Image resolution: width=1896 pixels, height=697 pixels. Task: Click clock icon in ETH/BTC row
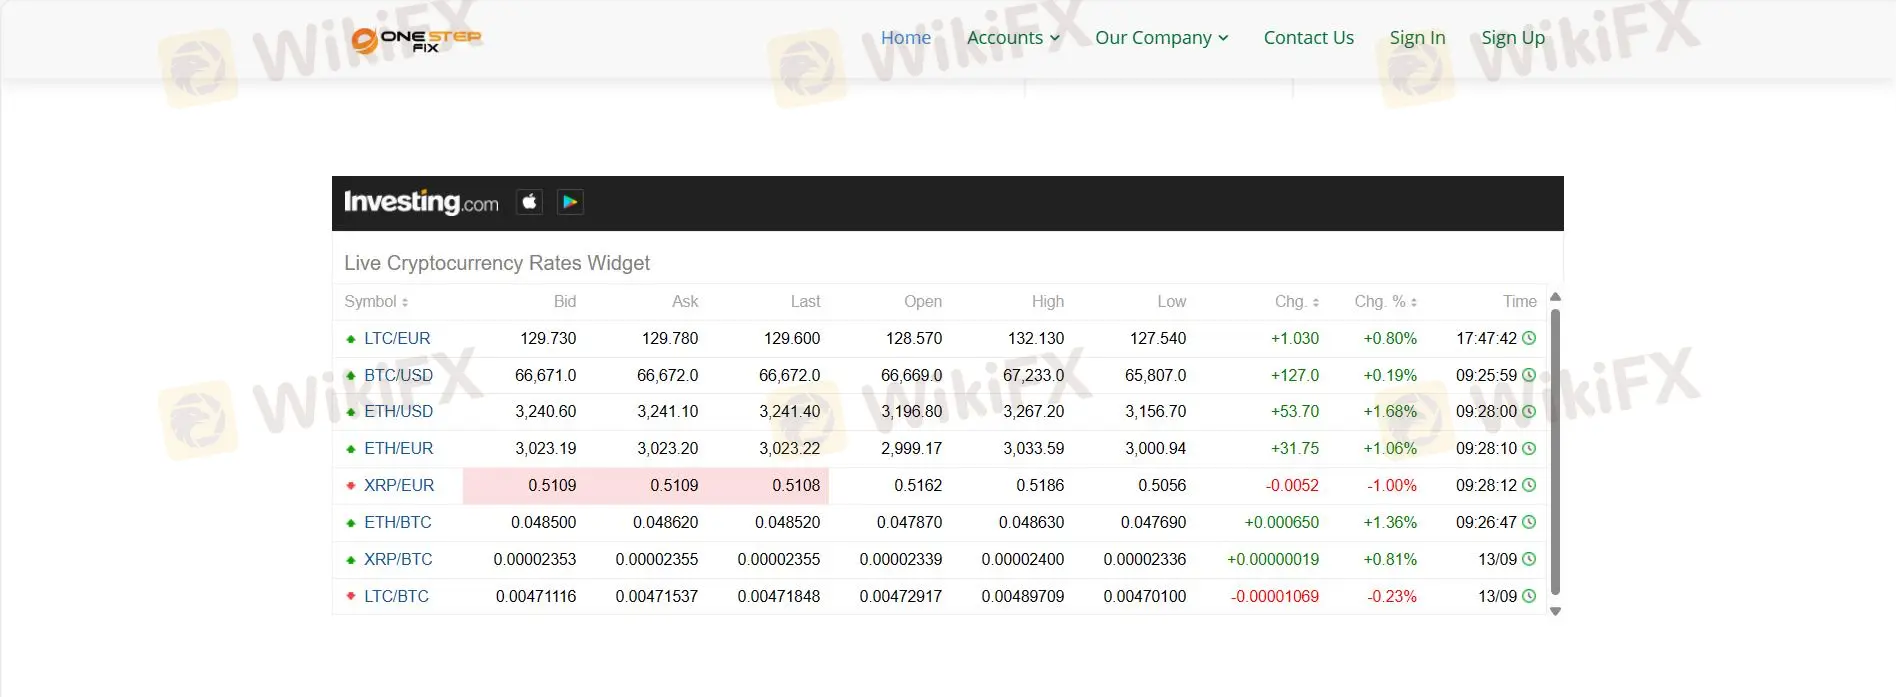click(1528, 523)
